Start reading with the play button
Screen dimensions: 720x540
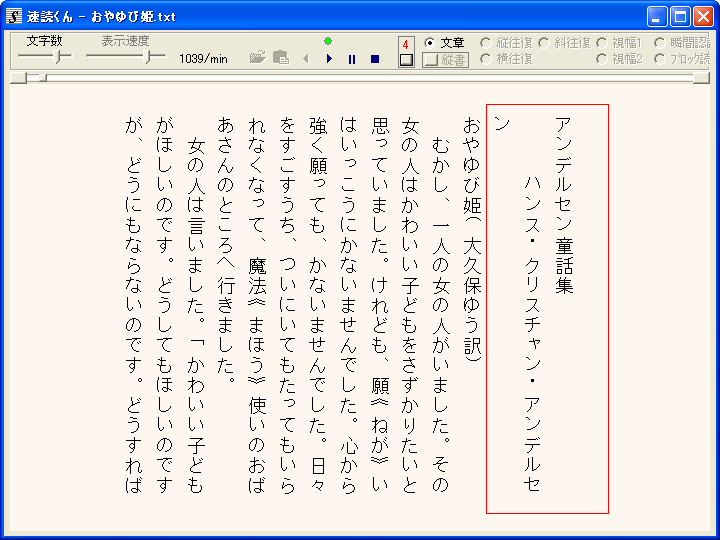[329, 59]
